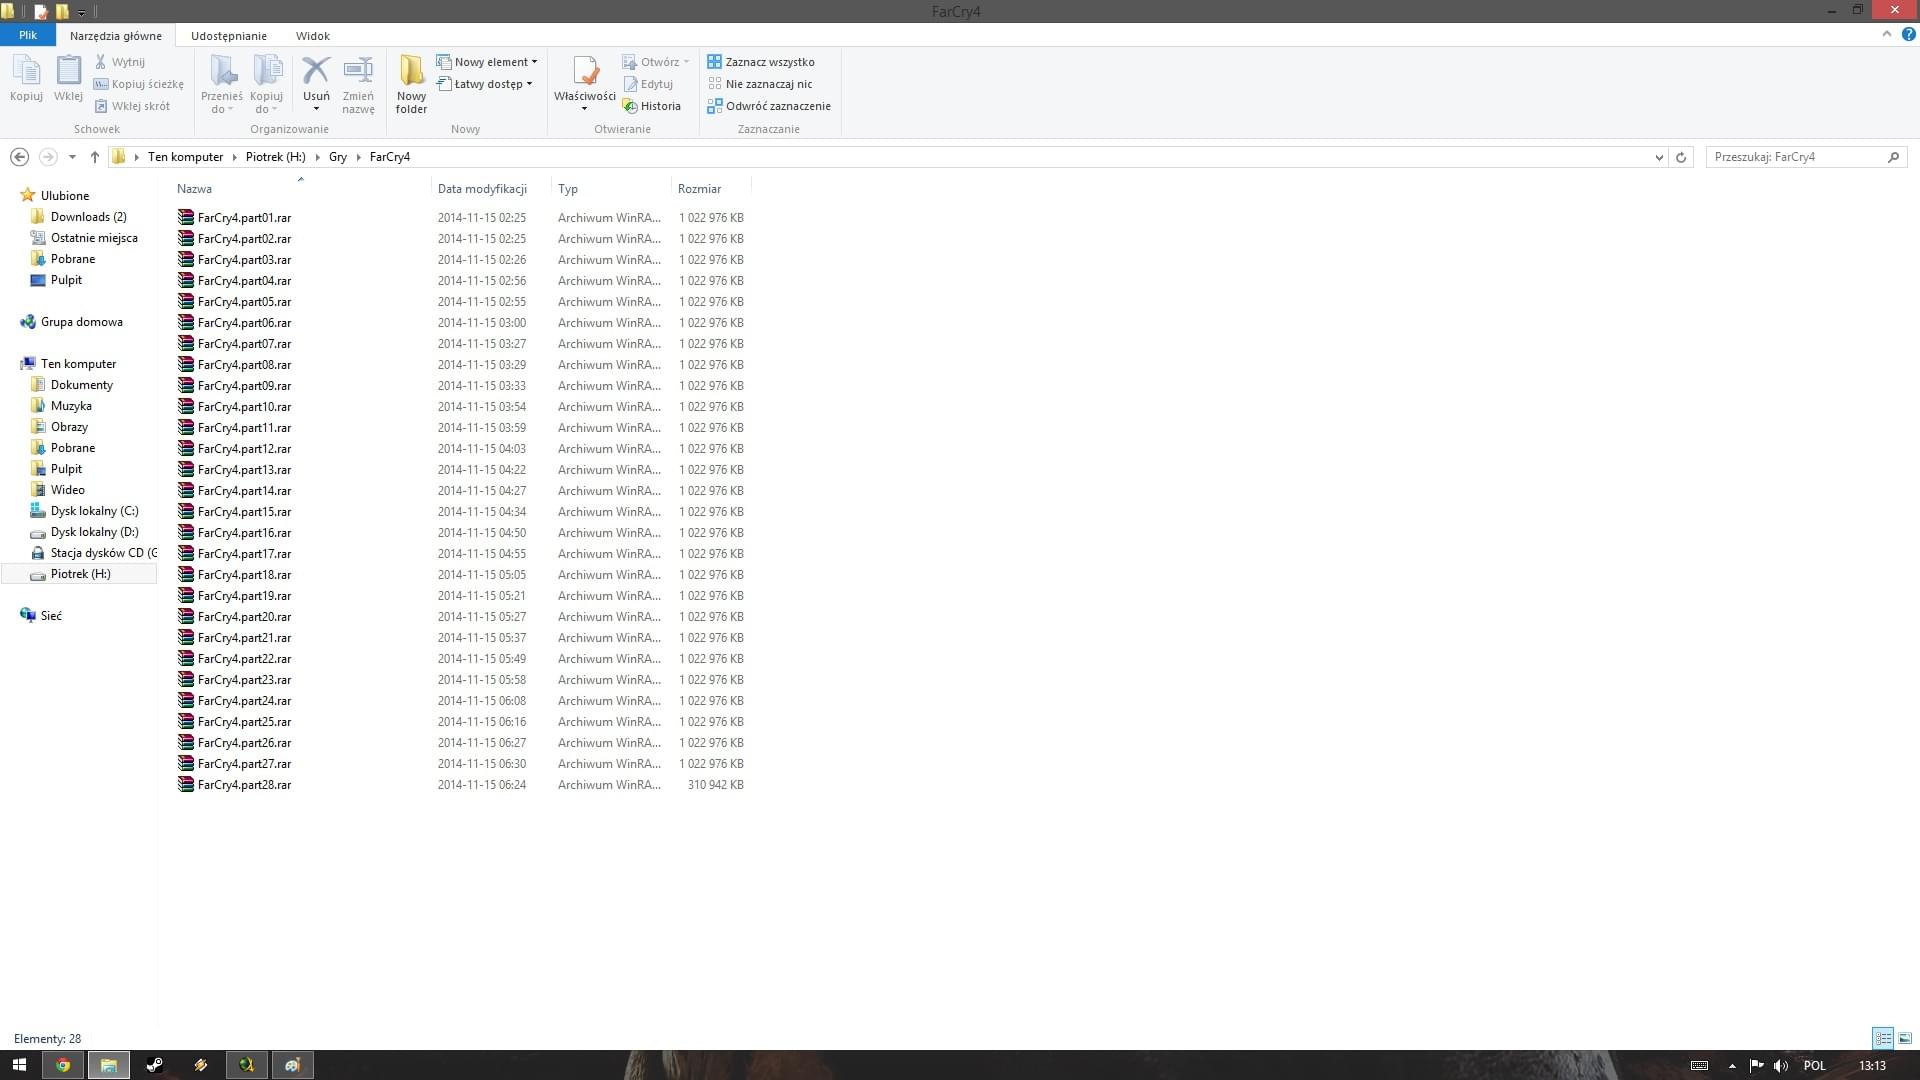The height and width of the screenshot is (1080, 1920).
Task: Click the 13:13 taskbar clock
Action: 1872,1066
